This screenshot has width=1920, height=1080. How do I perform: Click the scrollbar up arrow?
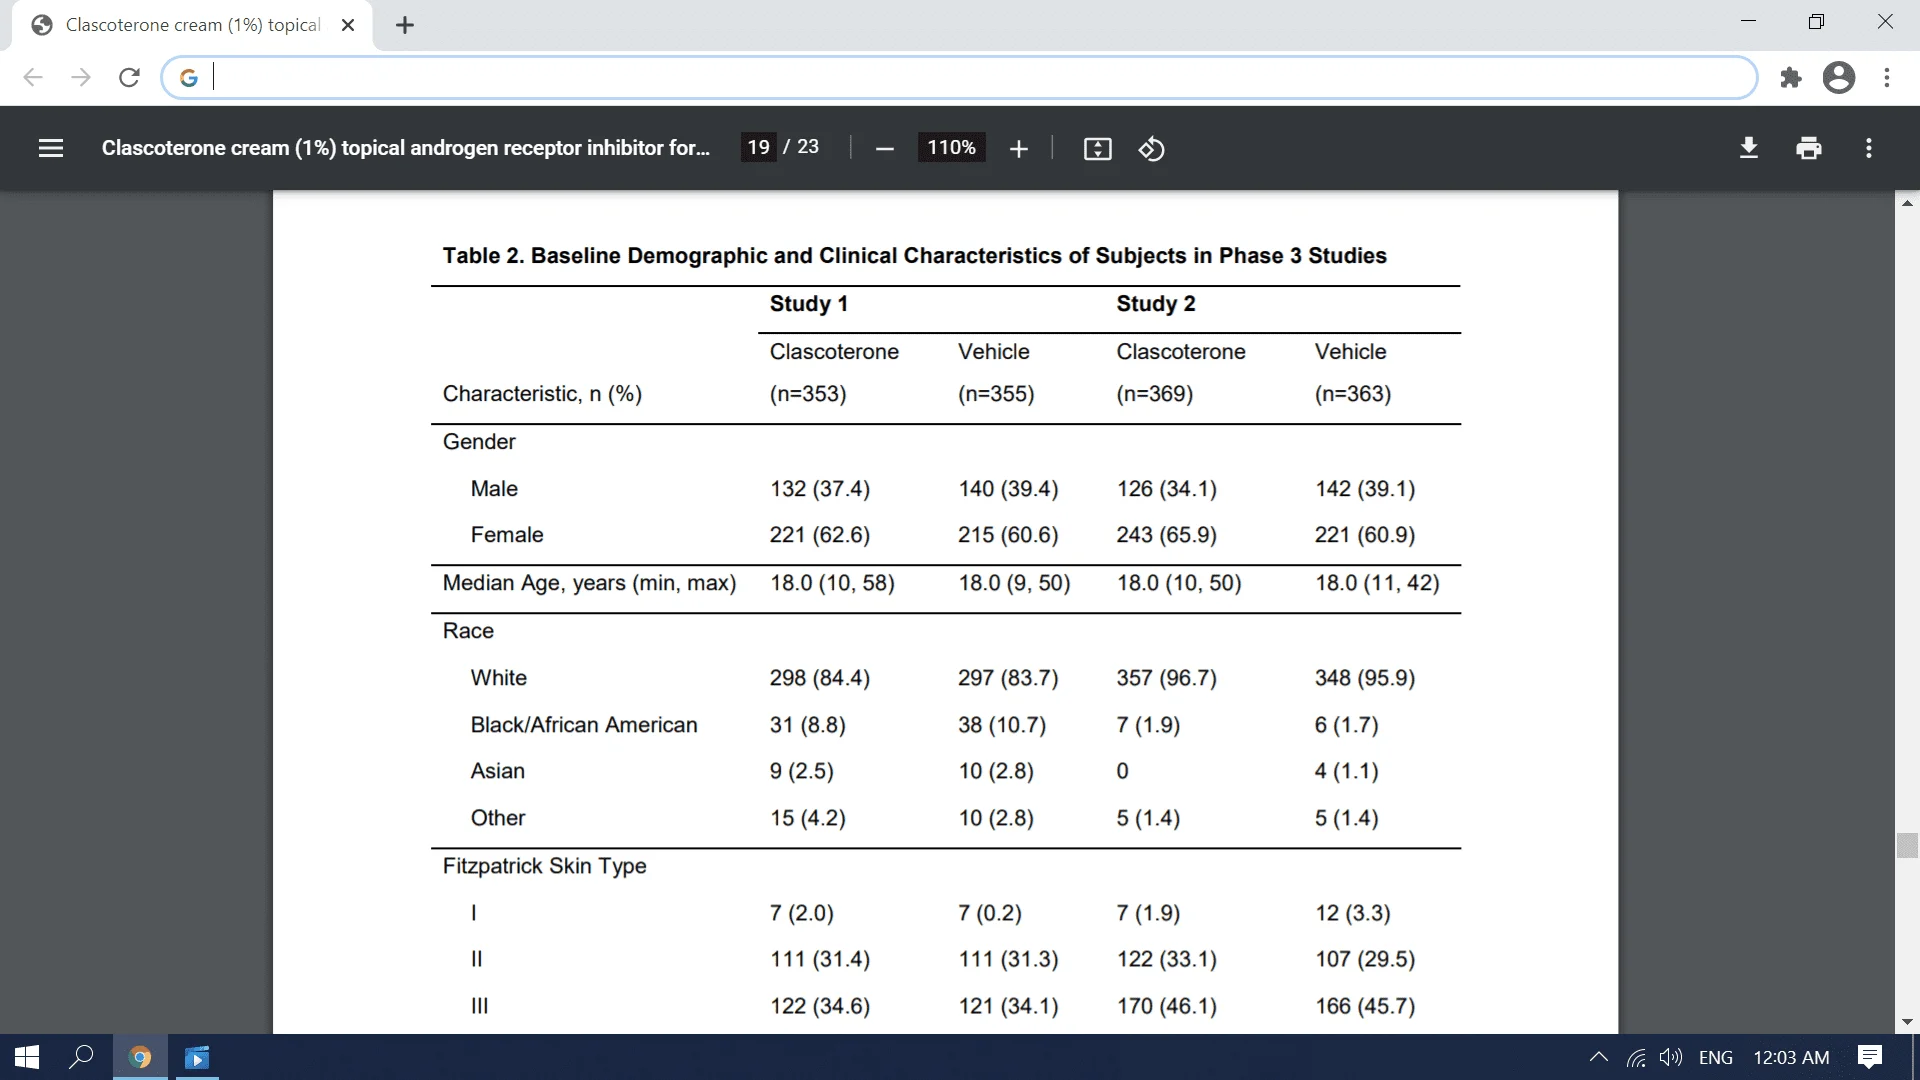1907,203
